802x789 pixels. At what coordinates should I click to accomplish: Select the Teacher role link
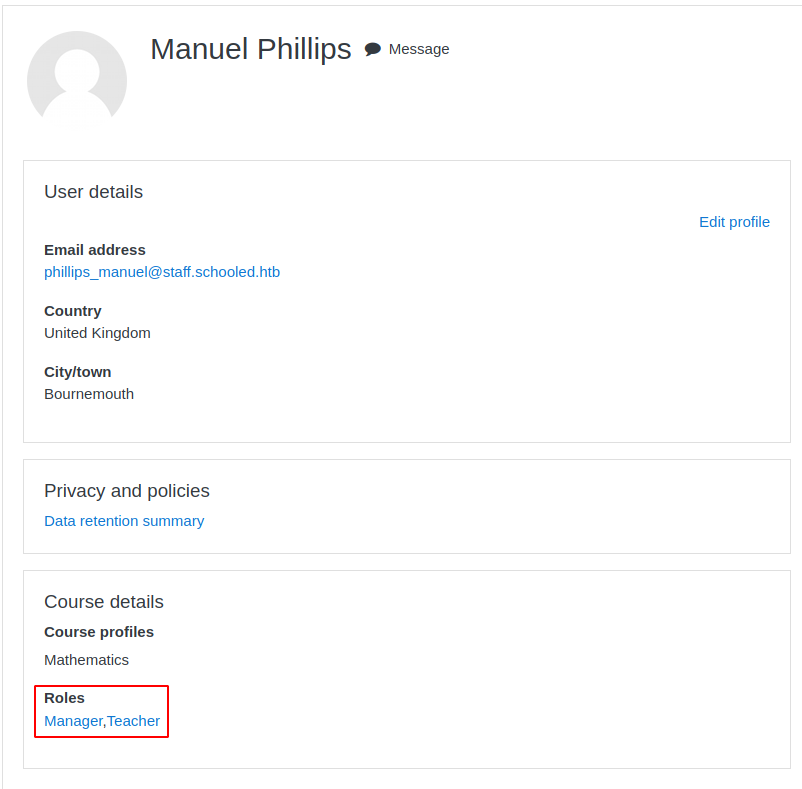click(x=134, y=721)
